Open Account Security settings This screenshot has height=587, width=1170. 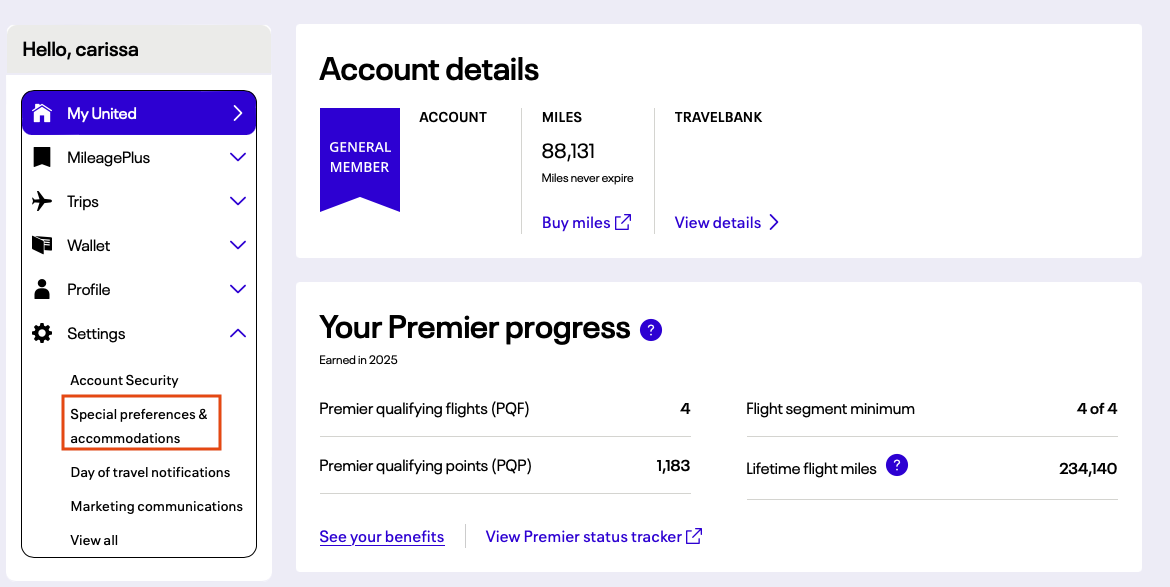point(124,380)
